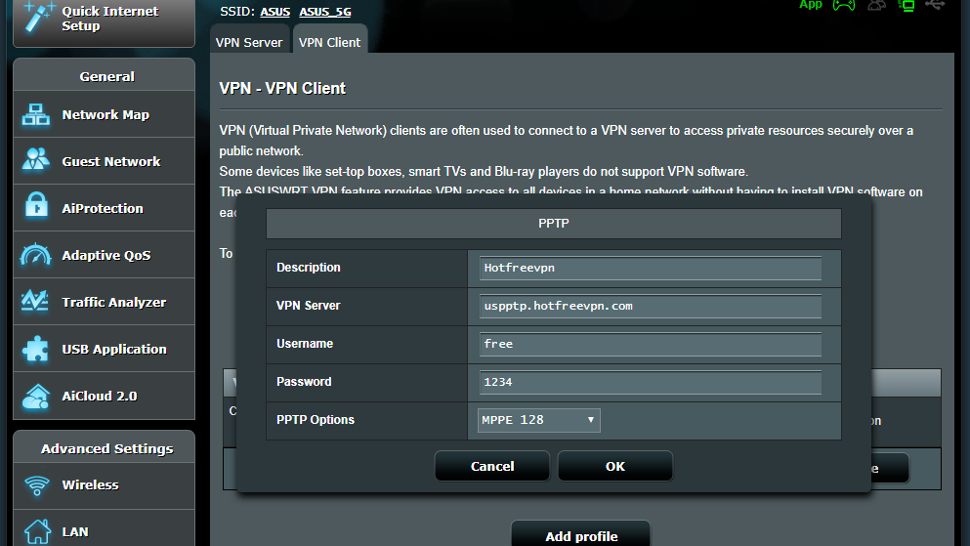
Task: Switch to the VPN Client tab
Action: [x=330, y=40]
